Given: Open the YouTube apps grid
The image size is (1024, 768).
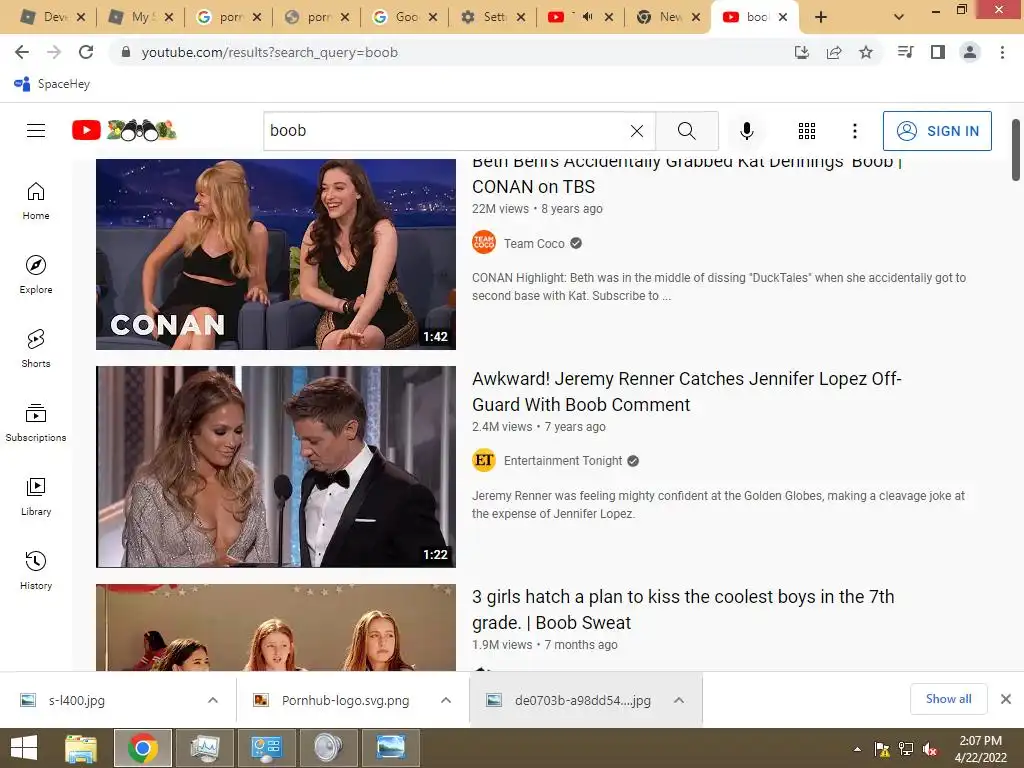Looking at the screenshot, I should [x=807, y=131].
